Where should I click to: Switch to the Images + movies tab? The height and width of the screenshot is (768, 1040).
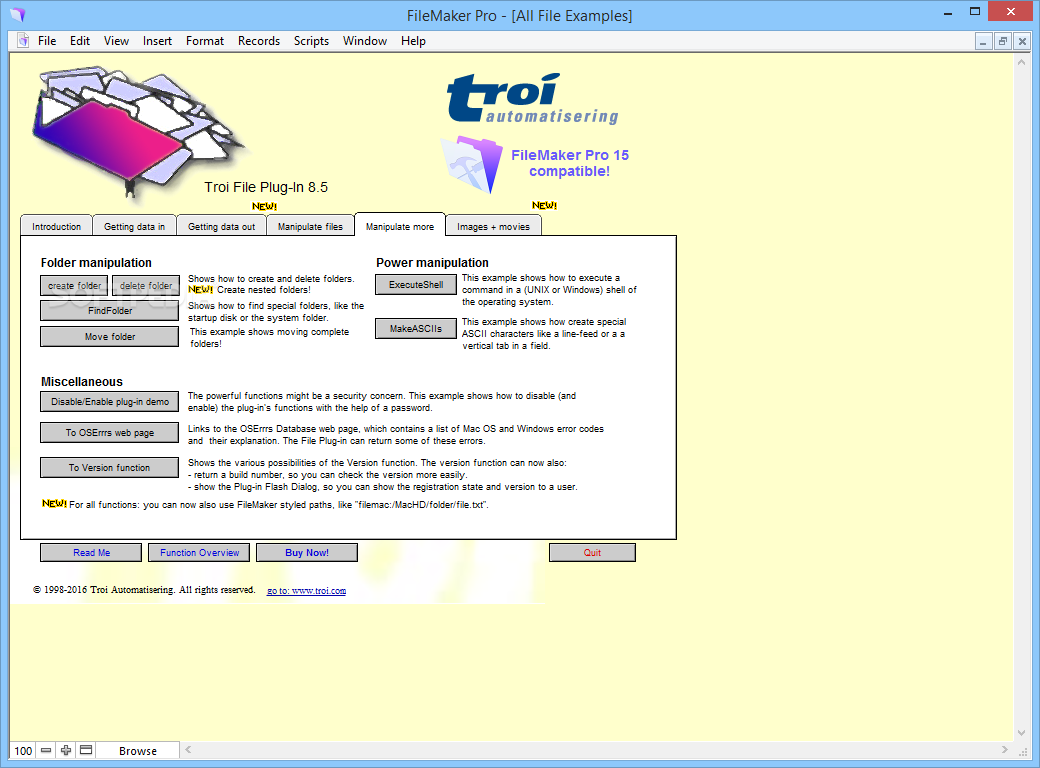(493, 226)
